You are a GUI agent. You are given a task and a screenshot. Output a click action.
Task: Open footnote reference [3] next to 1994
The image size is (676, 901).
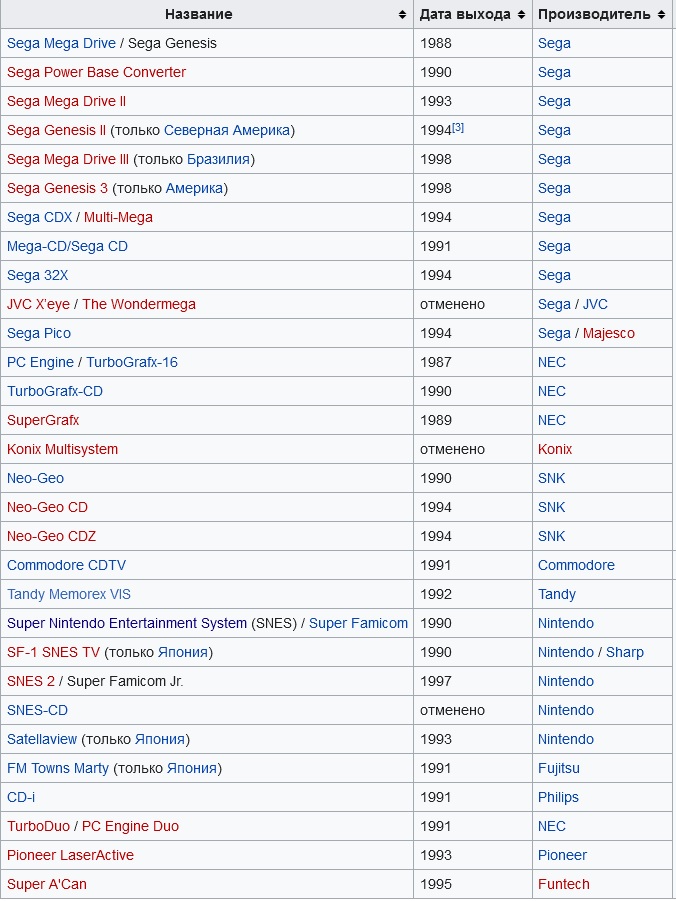(x=458, y=128)
